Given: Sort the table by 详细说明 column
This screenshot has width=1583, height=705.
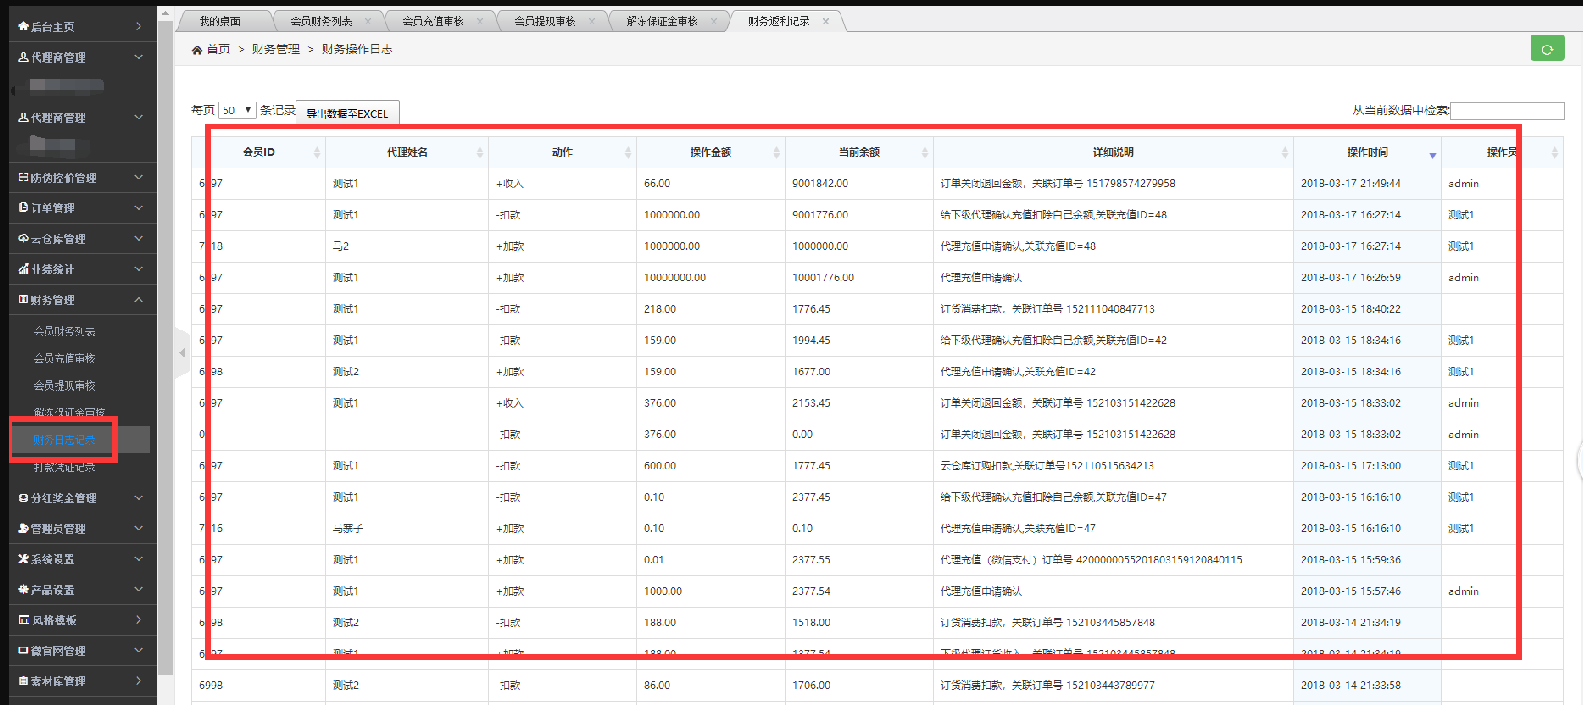Looking at the screenshot, I should (x=1113, y=152).
